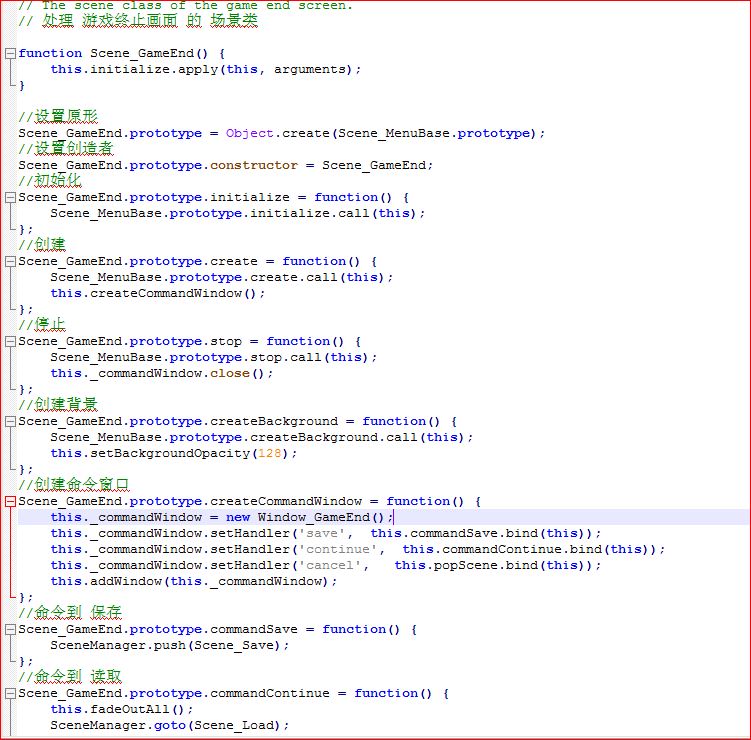
Task: Click 'Object' in the Object.create line
Action: 250,133
